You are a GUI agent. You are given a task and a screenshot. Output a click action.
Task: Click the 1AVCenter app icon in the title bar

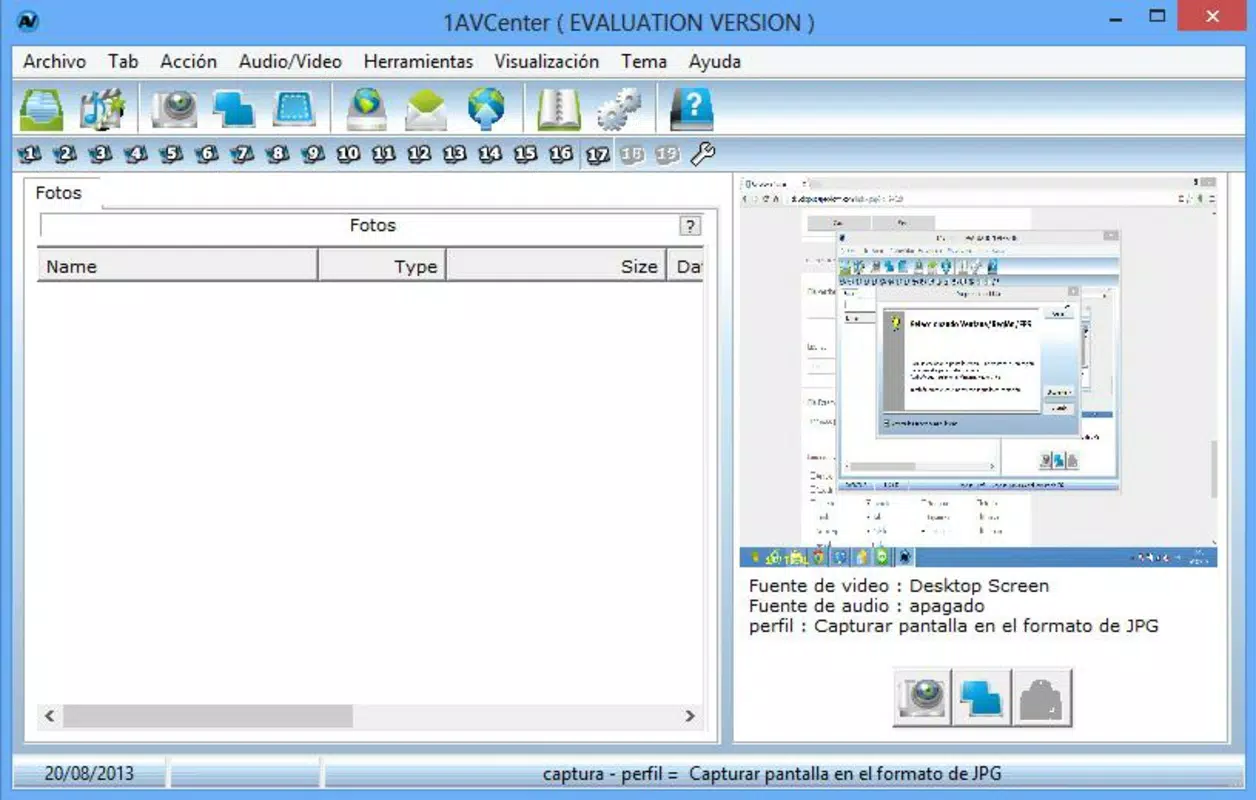[x=28, y=20]
